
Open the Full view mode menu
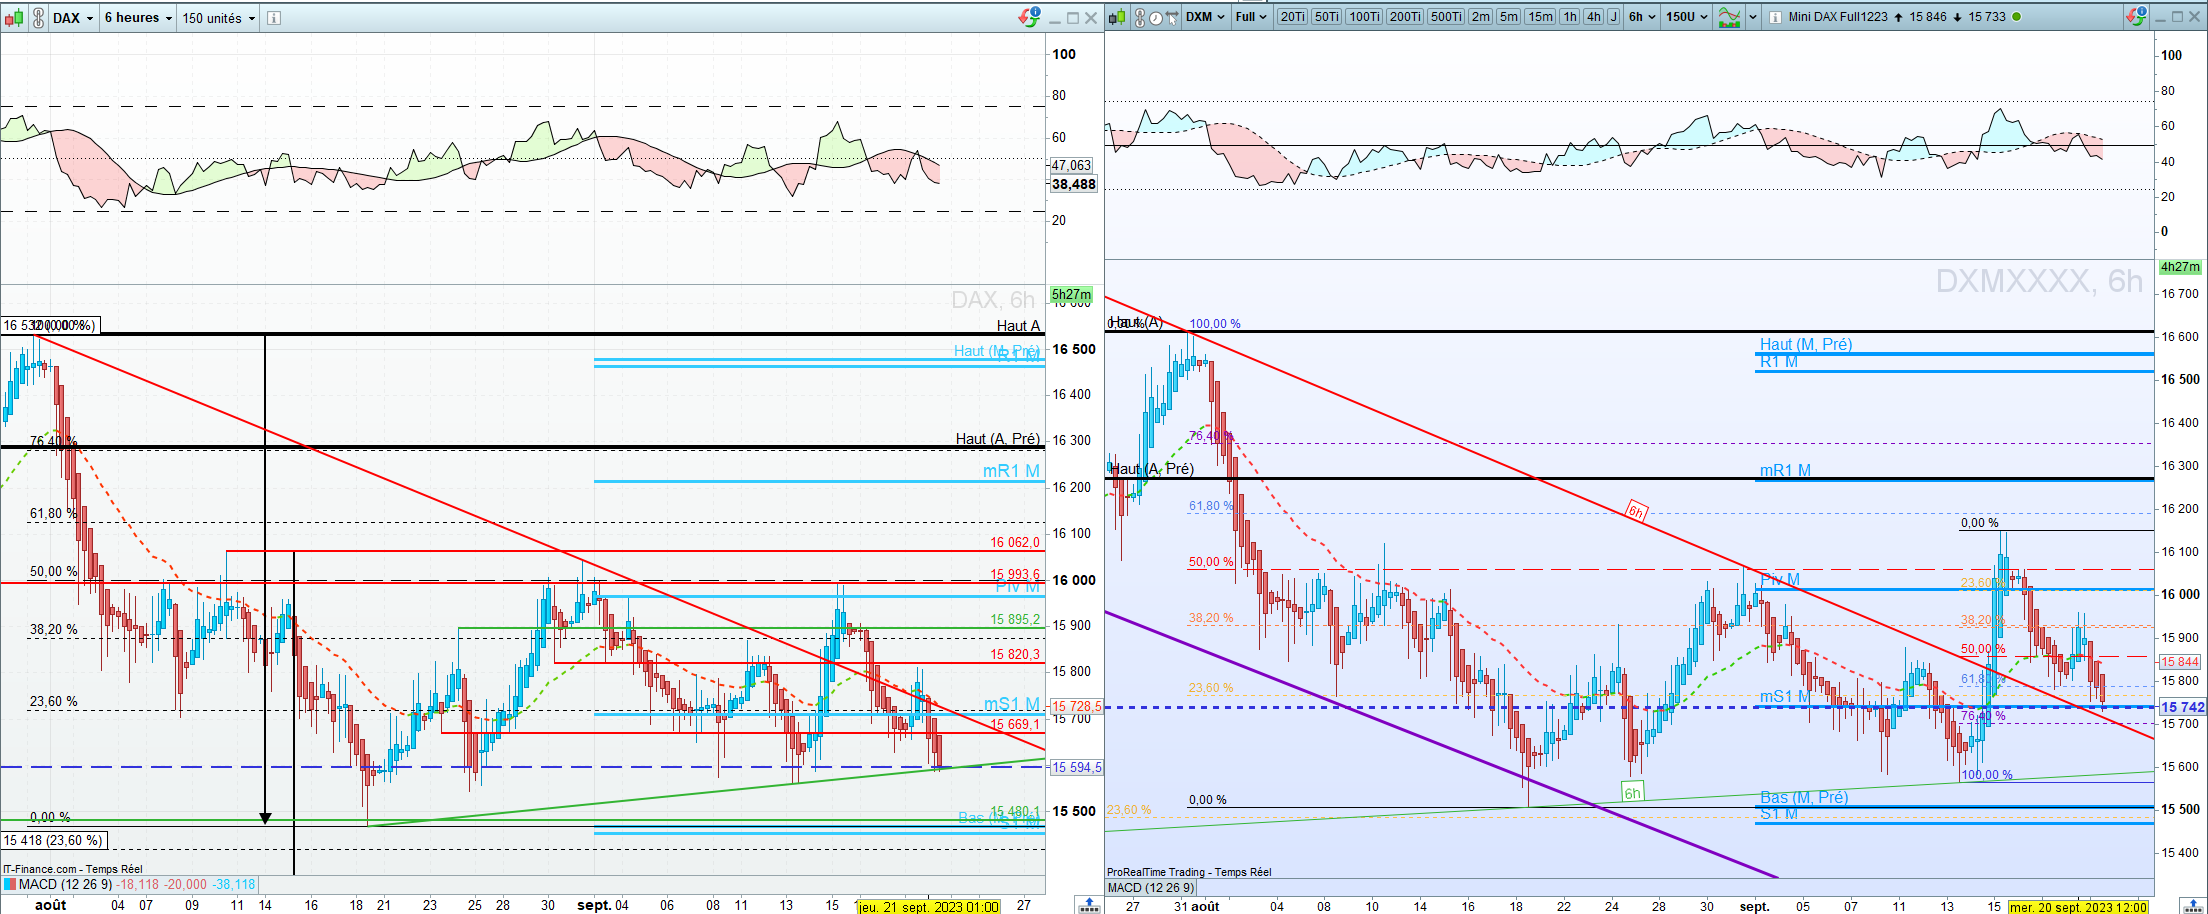point(1251,17)
